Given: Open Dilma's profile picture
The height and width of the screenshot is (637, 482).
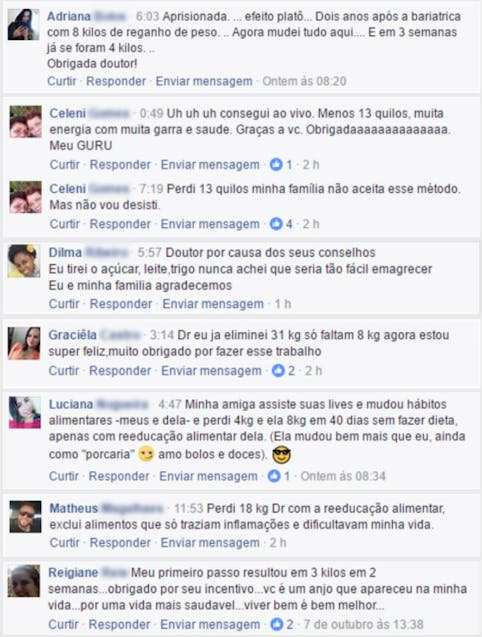Looking at the screenshot, I should point(24,261).
